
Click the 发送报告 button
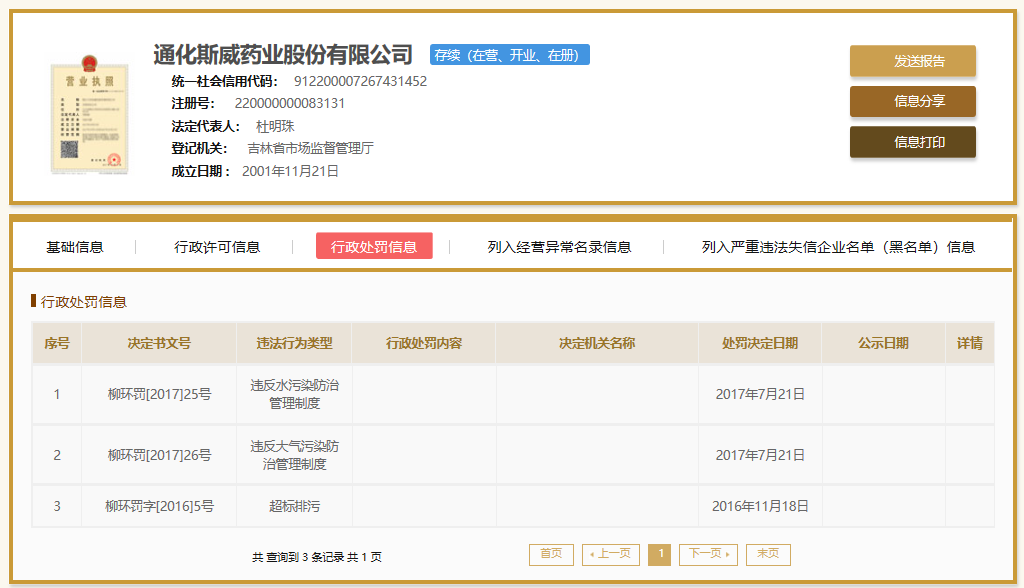[x=912, y=61]
